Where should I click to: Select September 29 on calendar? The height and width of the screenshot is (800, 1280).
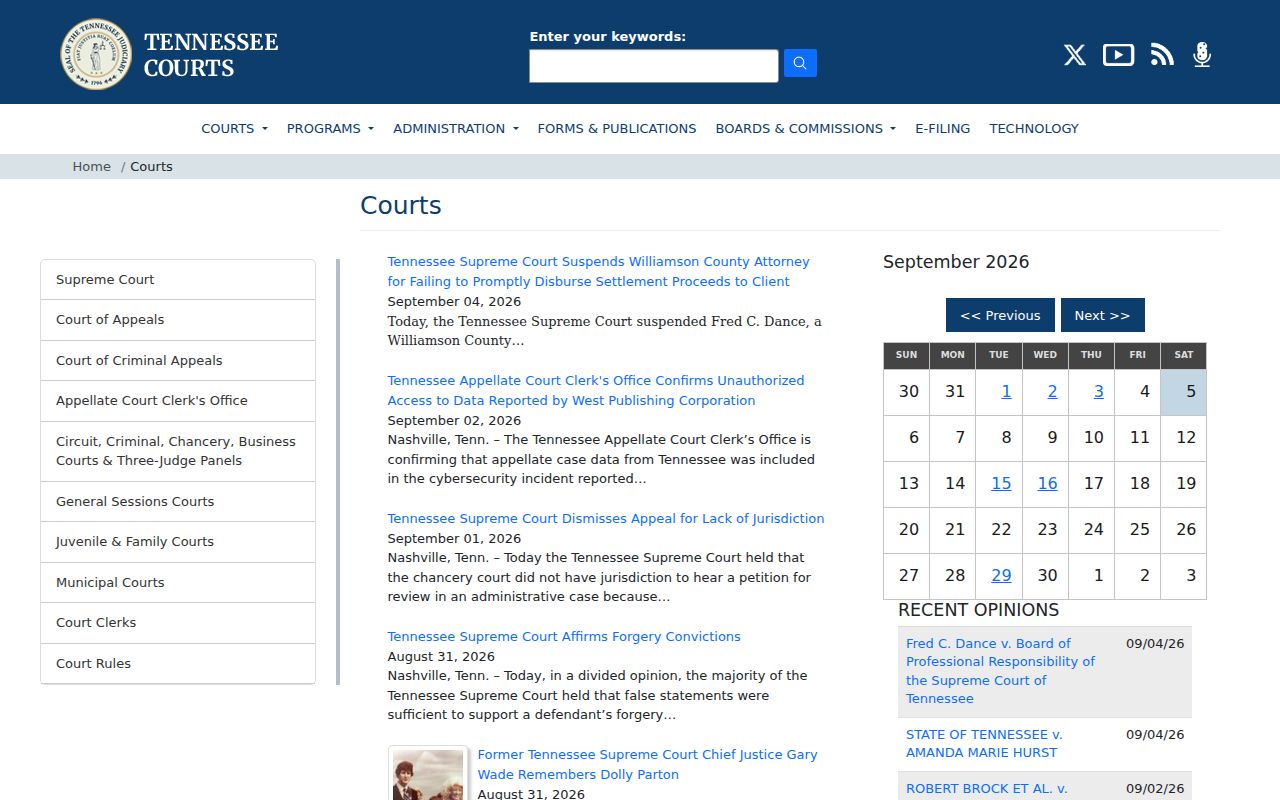pos(1001,576)
